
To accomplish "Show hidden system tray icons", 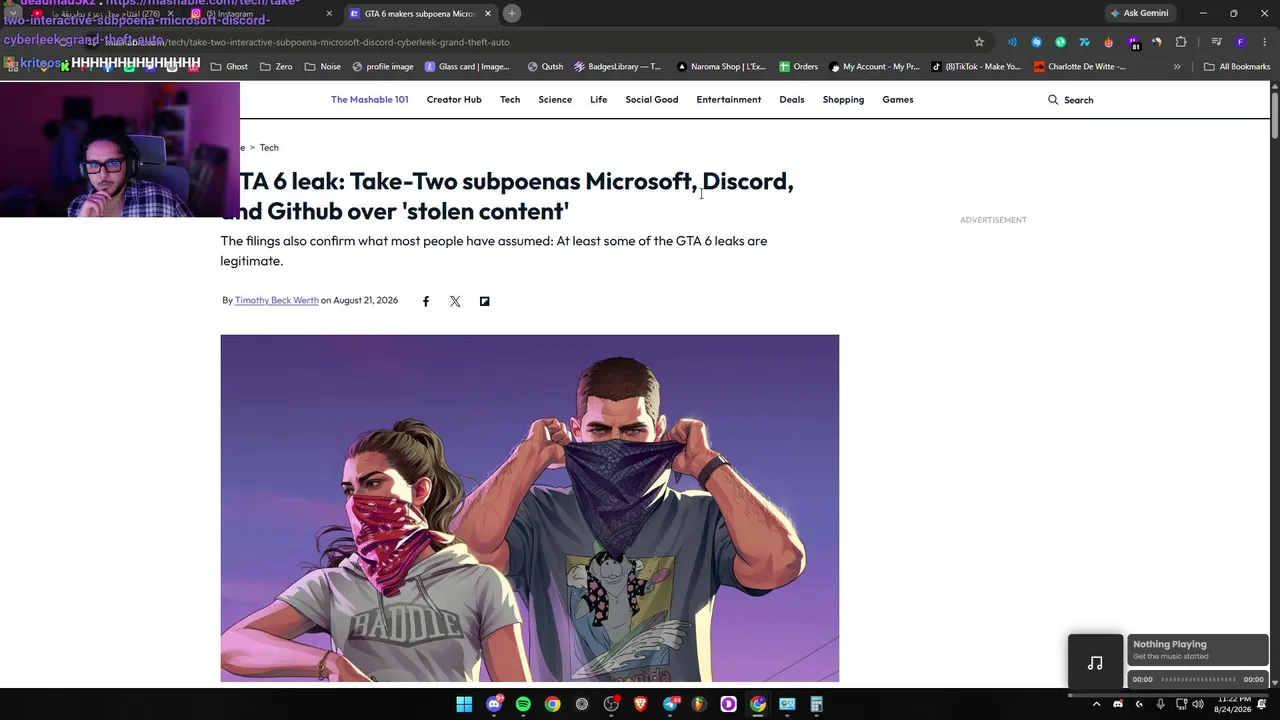I will click(1096, 704).
